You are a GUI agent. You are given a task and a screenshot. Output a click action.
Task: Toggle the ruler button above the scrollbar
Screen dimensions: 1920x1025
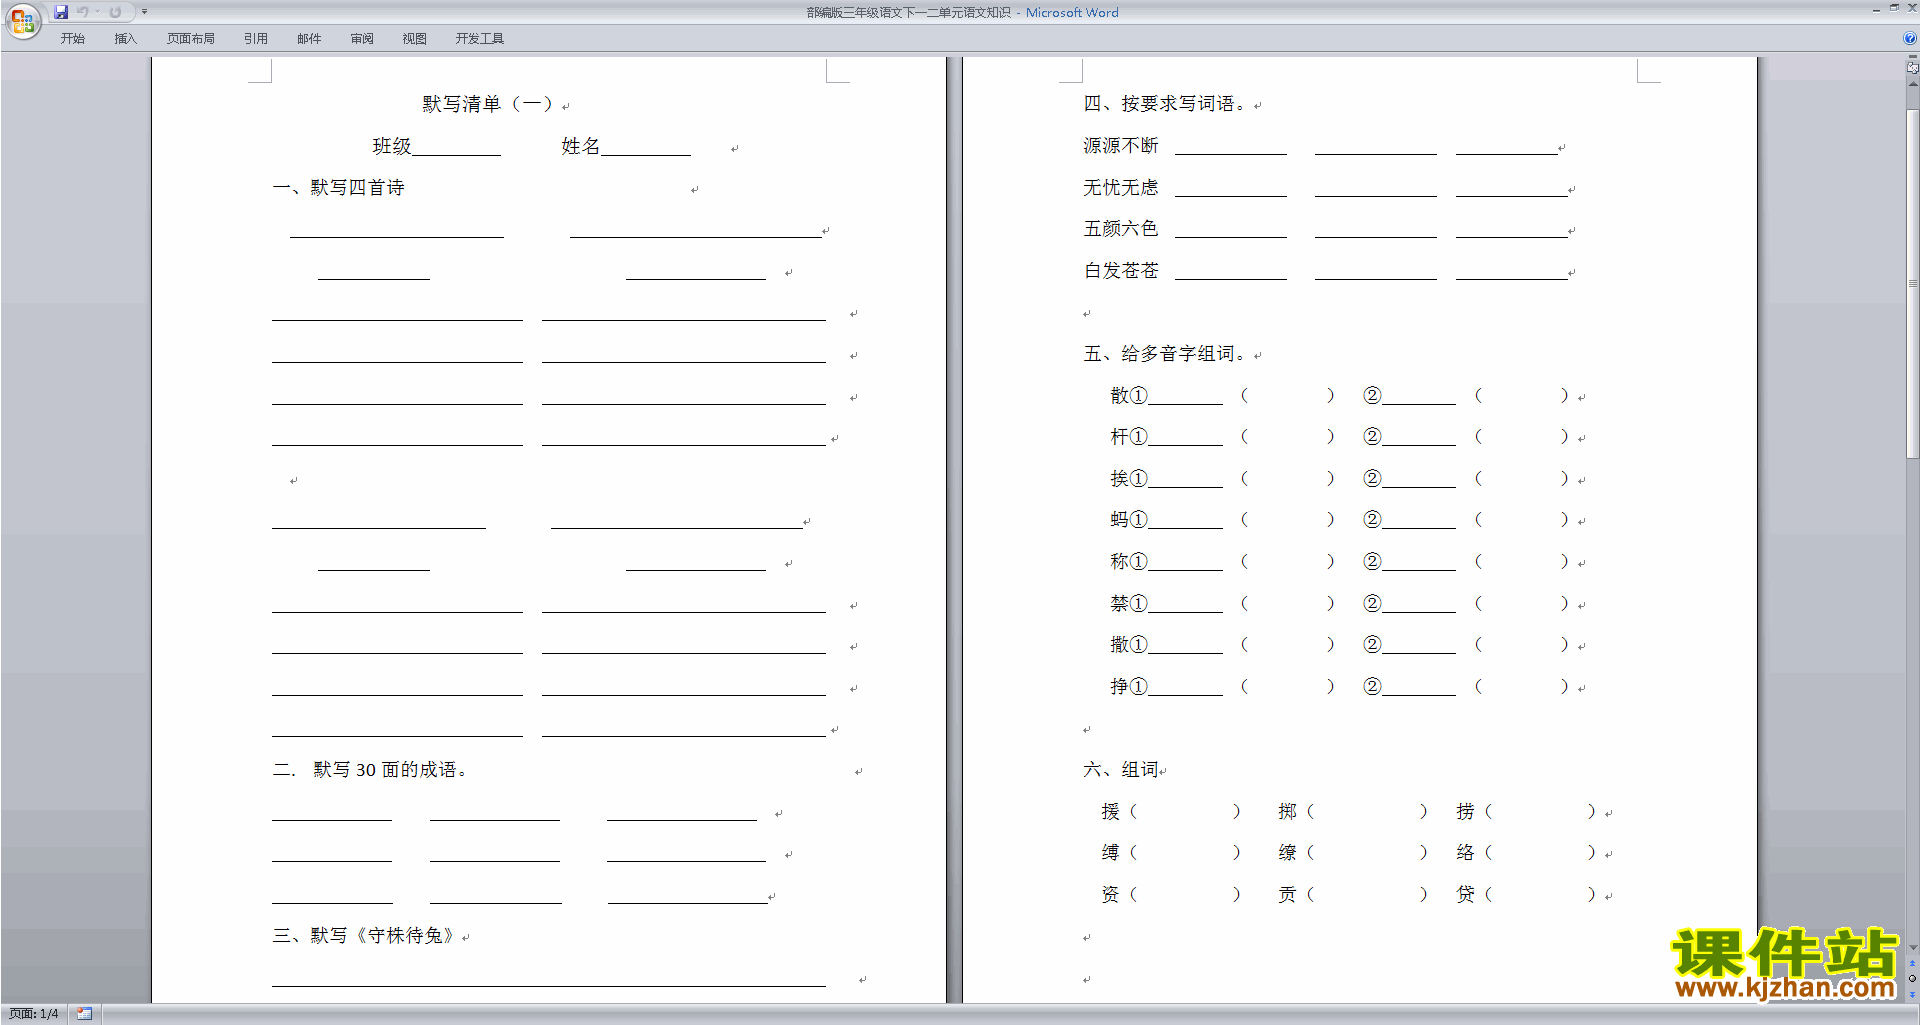[1912, 67]
